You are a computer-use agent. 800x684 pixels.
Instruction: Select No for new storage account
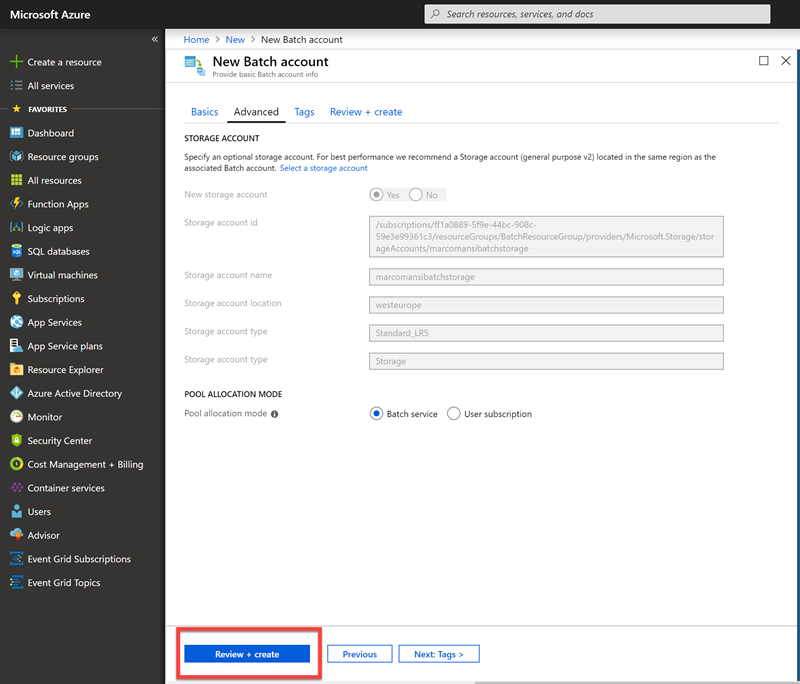416,195
